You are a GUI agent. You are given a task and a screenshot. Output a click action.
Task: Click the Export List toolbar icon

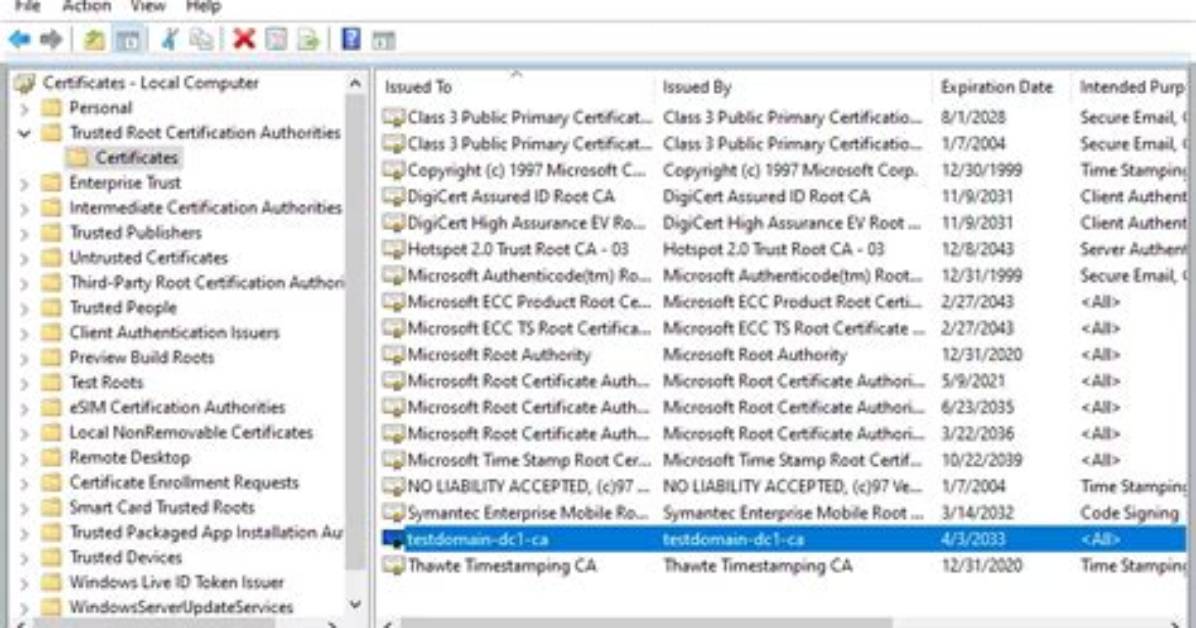[x=308, y=39]
